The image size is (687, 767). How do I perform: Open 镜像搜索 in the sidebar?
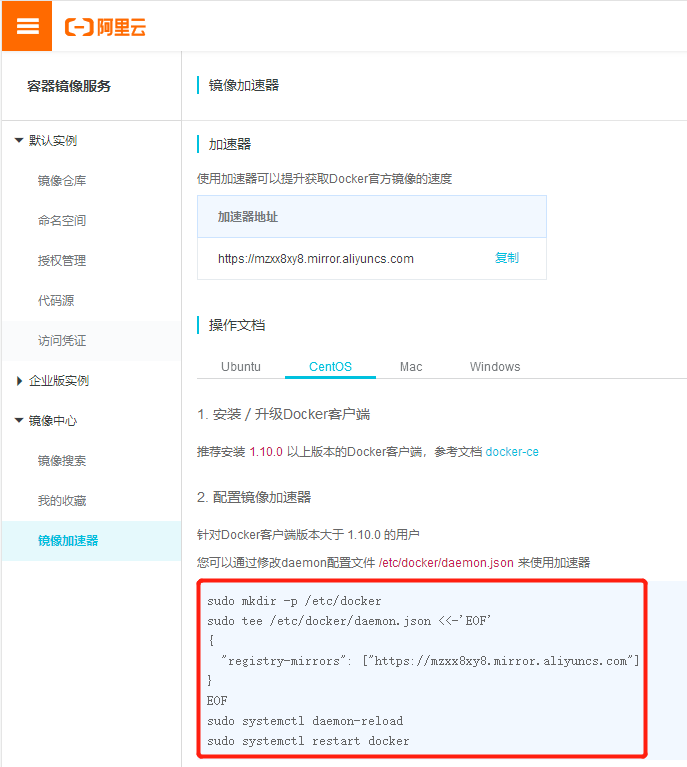tap(62, 460)
